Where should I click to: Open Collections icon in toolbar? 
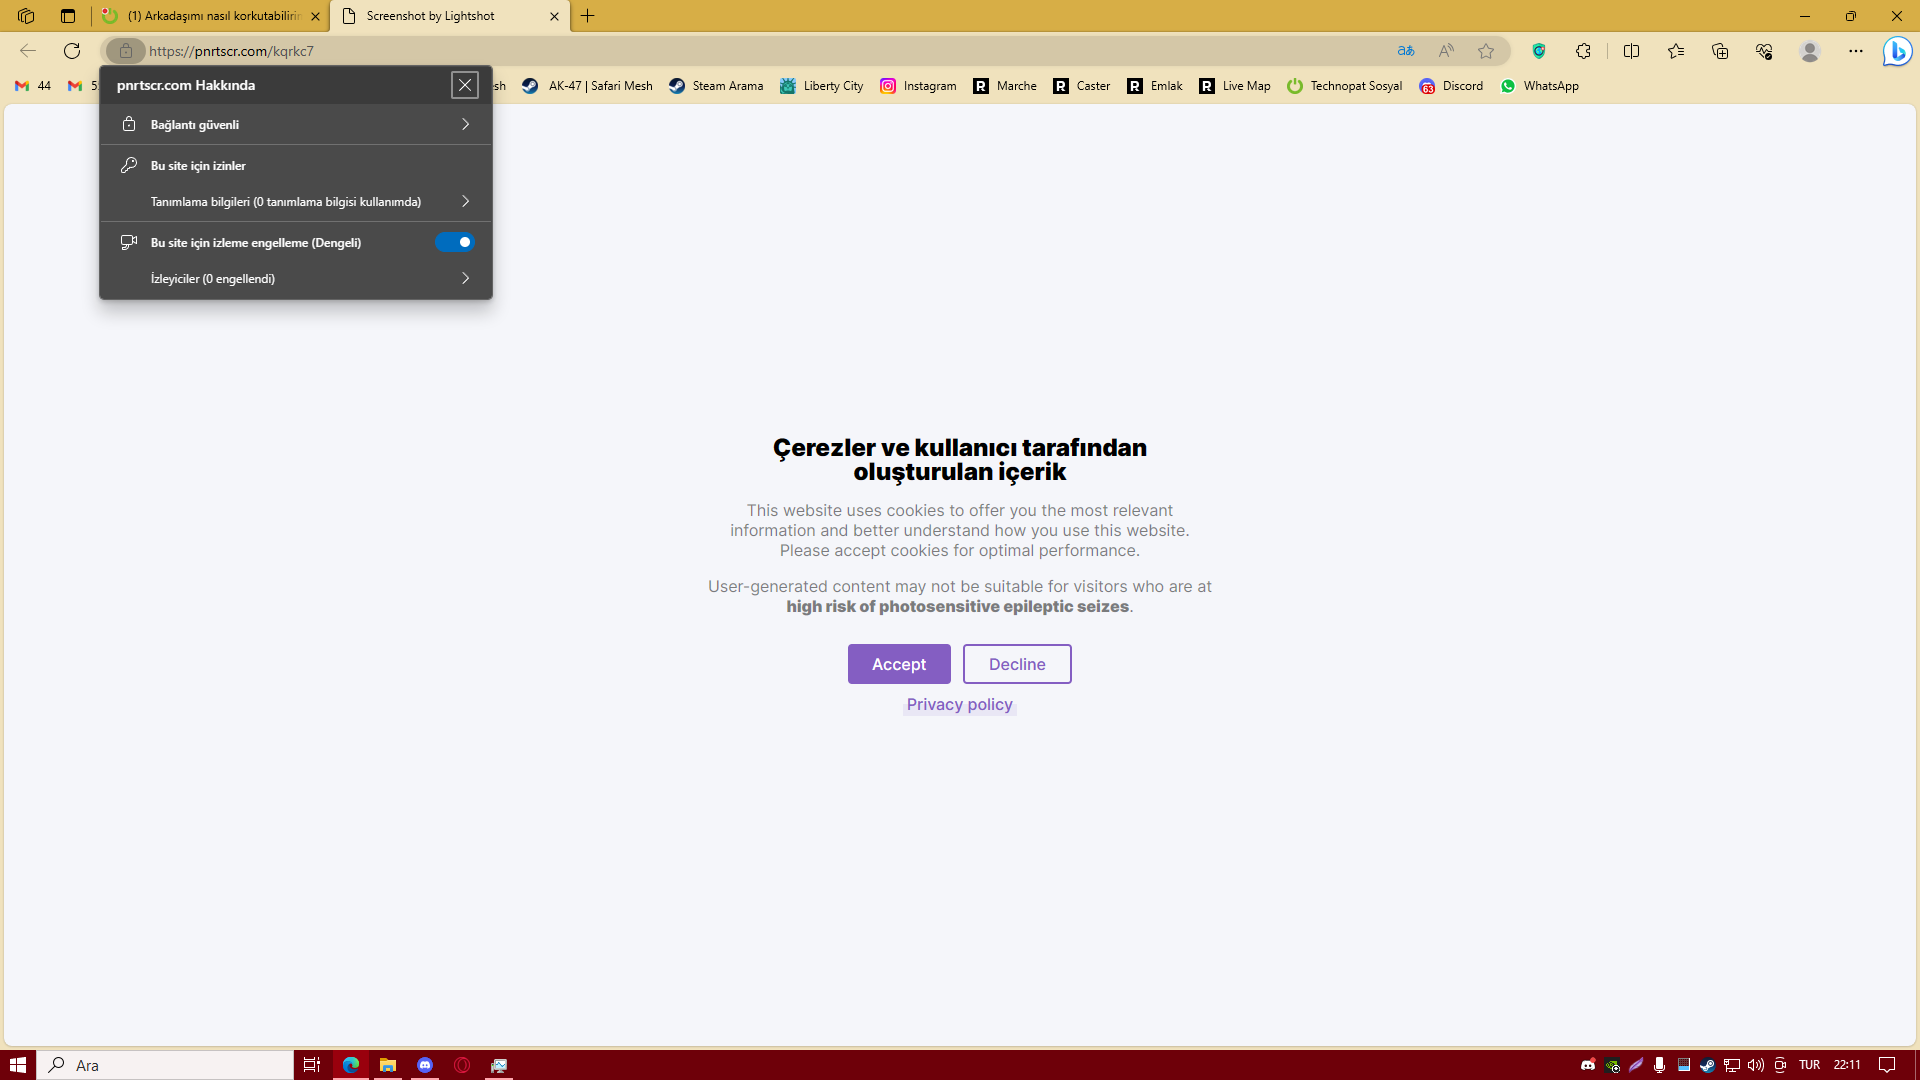(x=1720, y=51)
